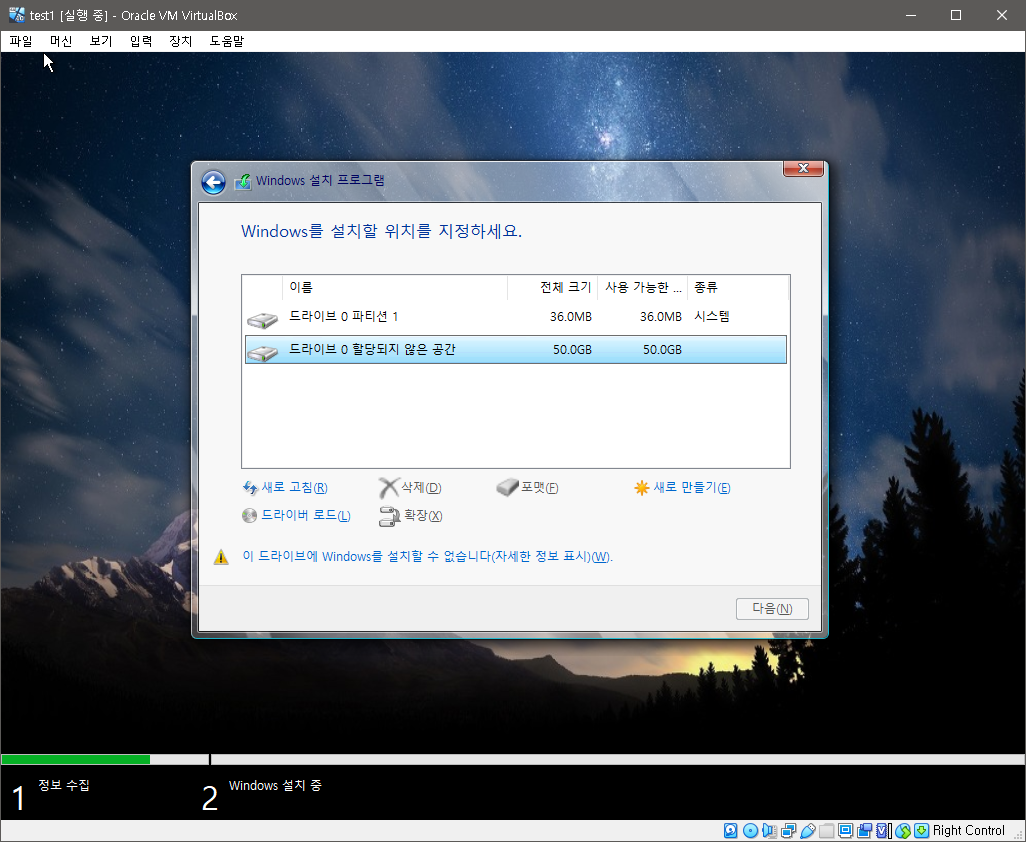Go back with the blue arrow button
The image size is (1026, 842).
coord(213,182)
